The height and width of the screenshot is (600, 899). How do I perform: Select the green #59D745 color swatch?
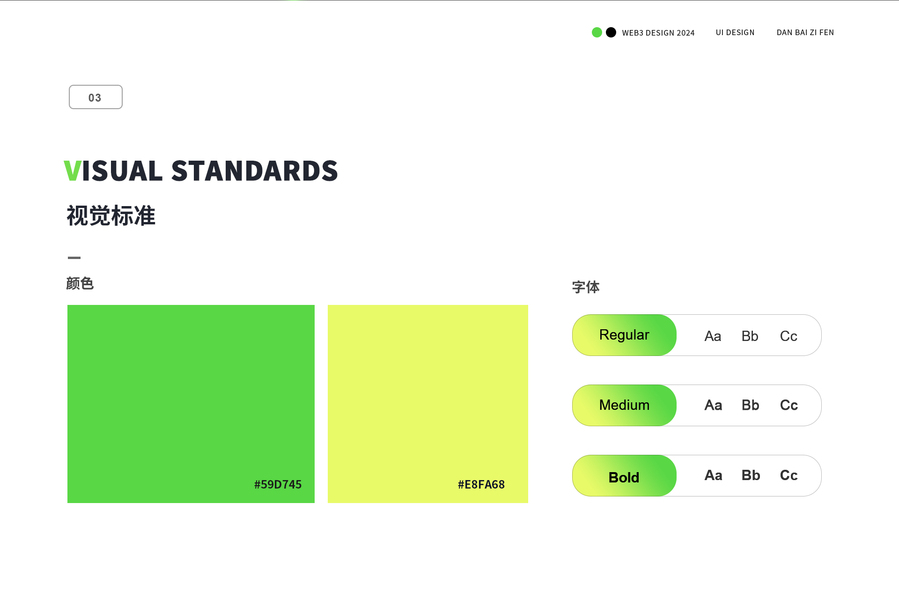point(191,390)
